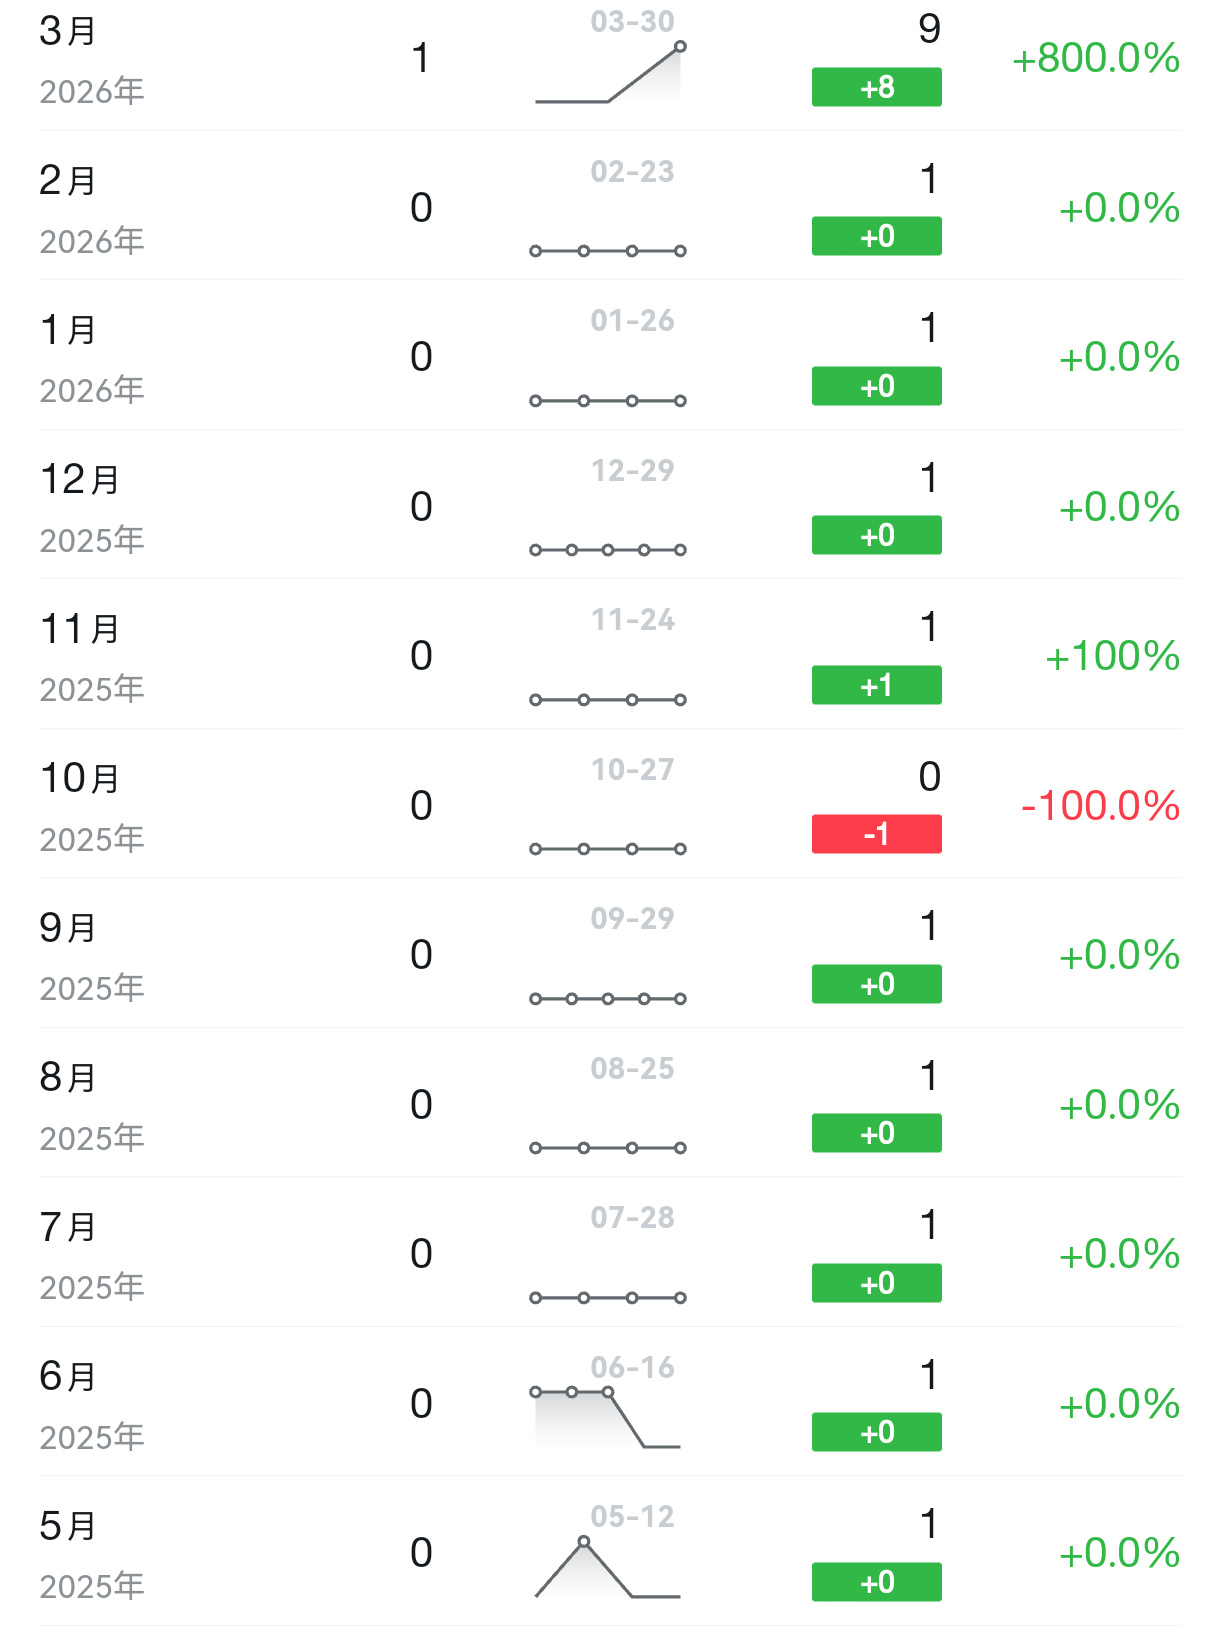Click the total value 9 in the March row
The image size is (1218, 1638).
pyautogui.click(x=929, y=29)
